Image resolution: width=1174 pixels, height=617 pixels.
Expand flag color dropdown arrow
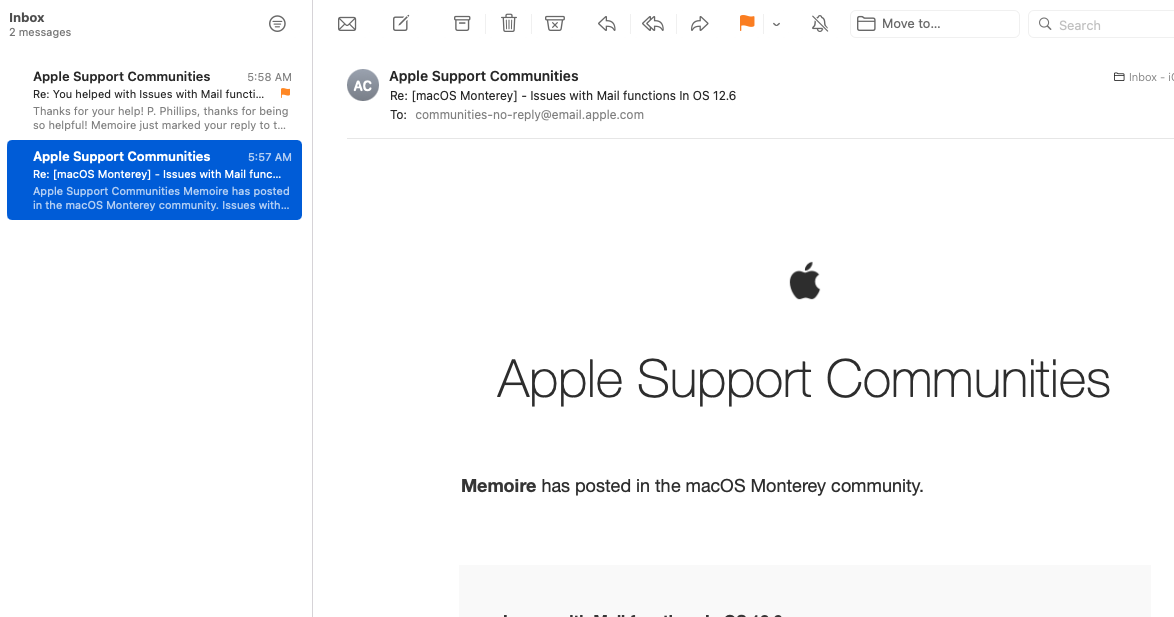pyautogui.click(x=776, y=24)
